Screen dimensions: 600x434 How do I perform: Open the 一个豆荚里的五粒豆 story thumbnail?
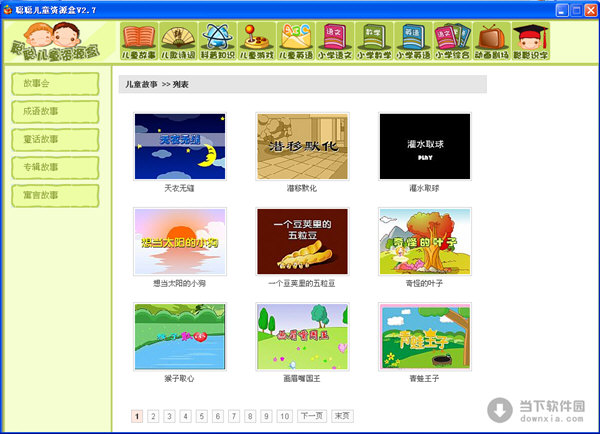(x=302, y=241)
